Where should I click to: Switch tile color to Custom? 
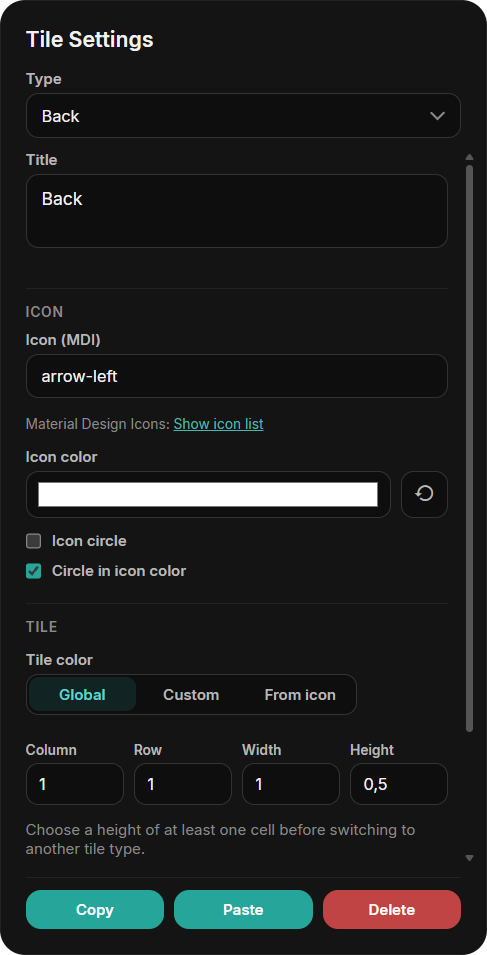[x=191, y=694]
